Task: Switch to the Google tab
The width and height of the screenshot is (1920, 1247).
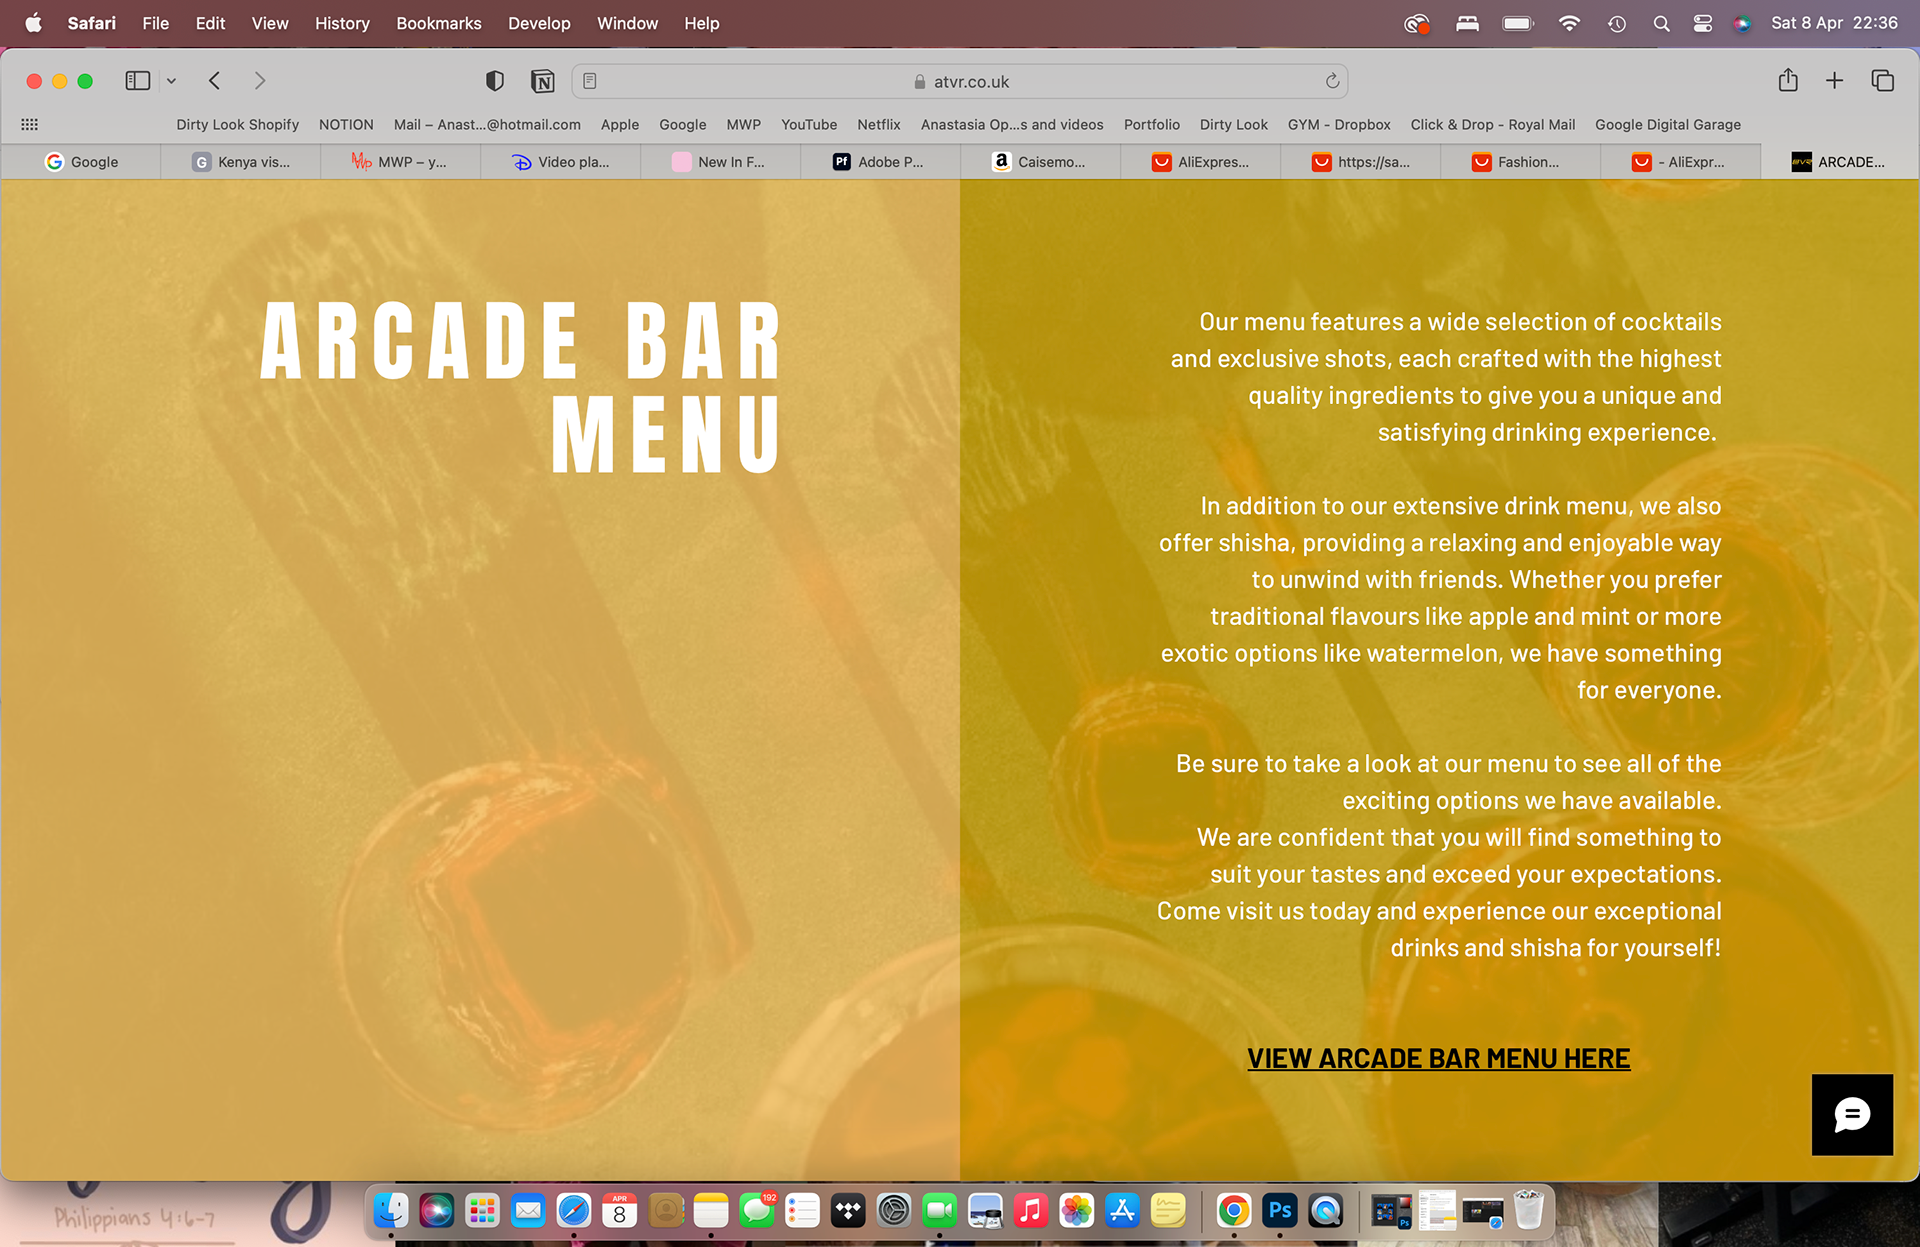Action: pos(81,162)
